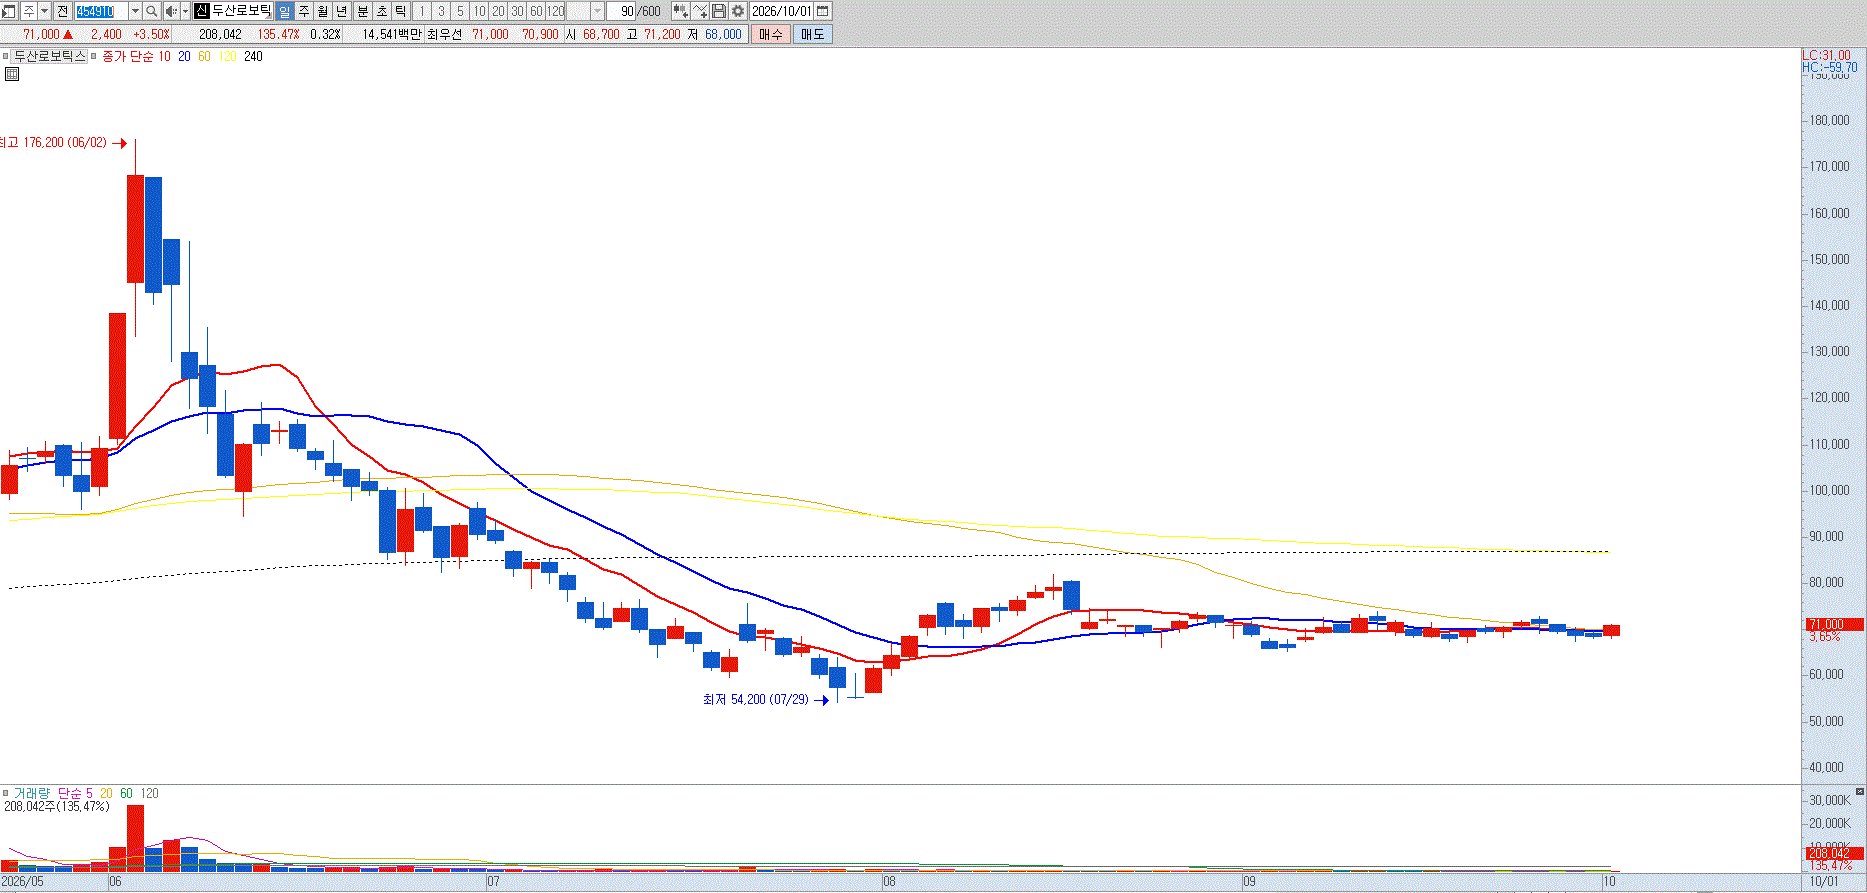
Task: Click the stock code input field 454910
Action: [102, 11]
